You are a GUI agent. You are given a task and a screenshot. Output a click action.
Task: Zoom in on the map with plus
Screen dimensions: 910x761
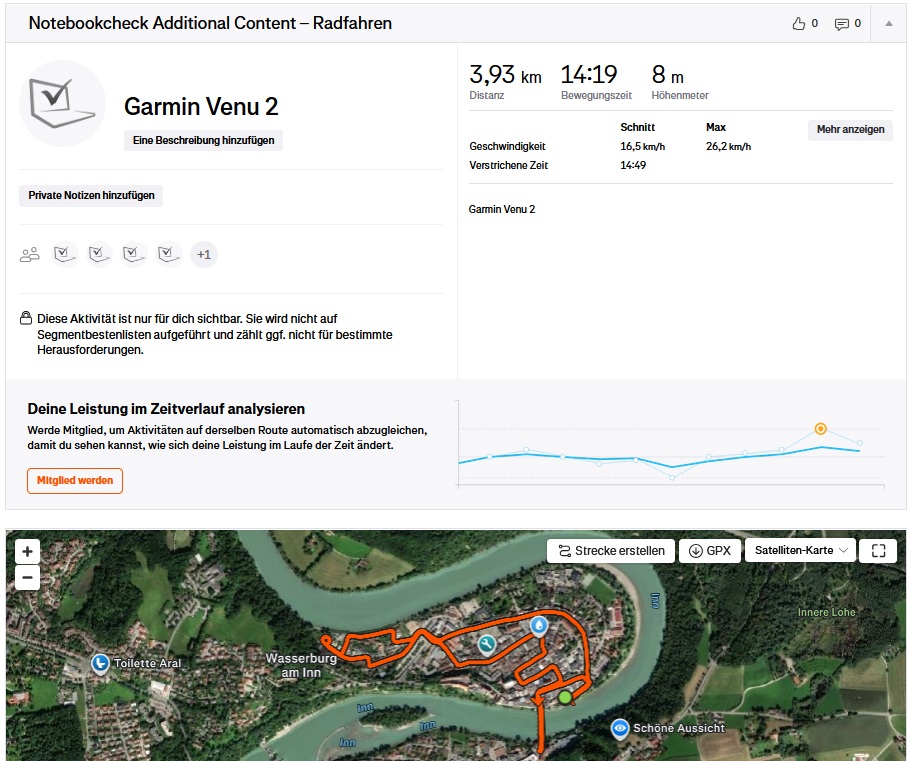tap(28, 551)
